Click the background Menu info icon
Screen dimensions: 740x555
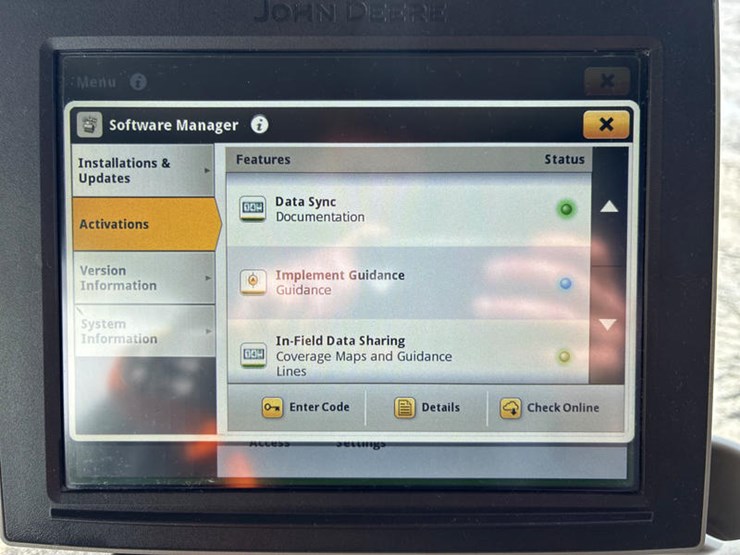[138, 82]
